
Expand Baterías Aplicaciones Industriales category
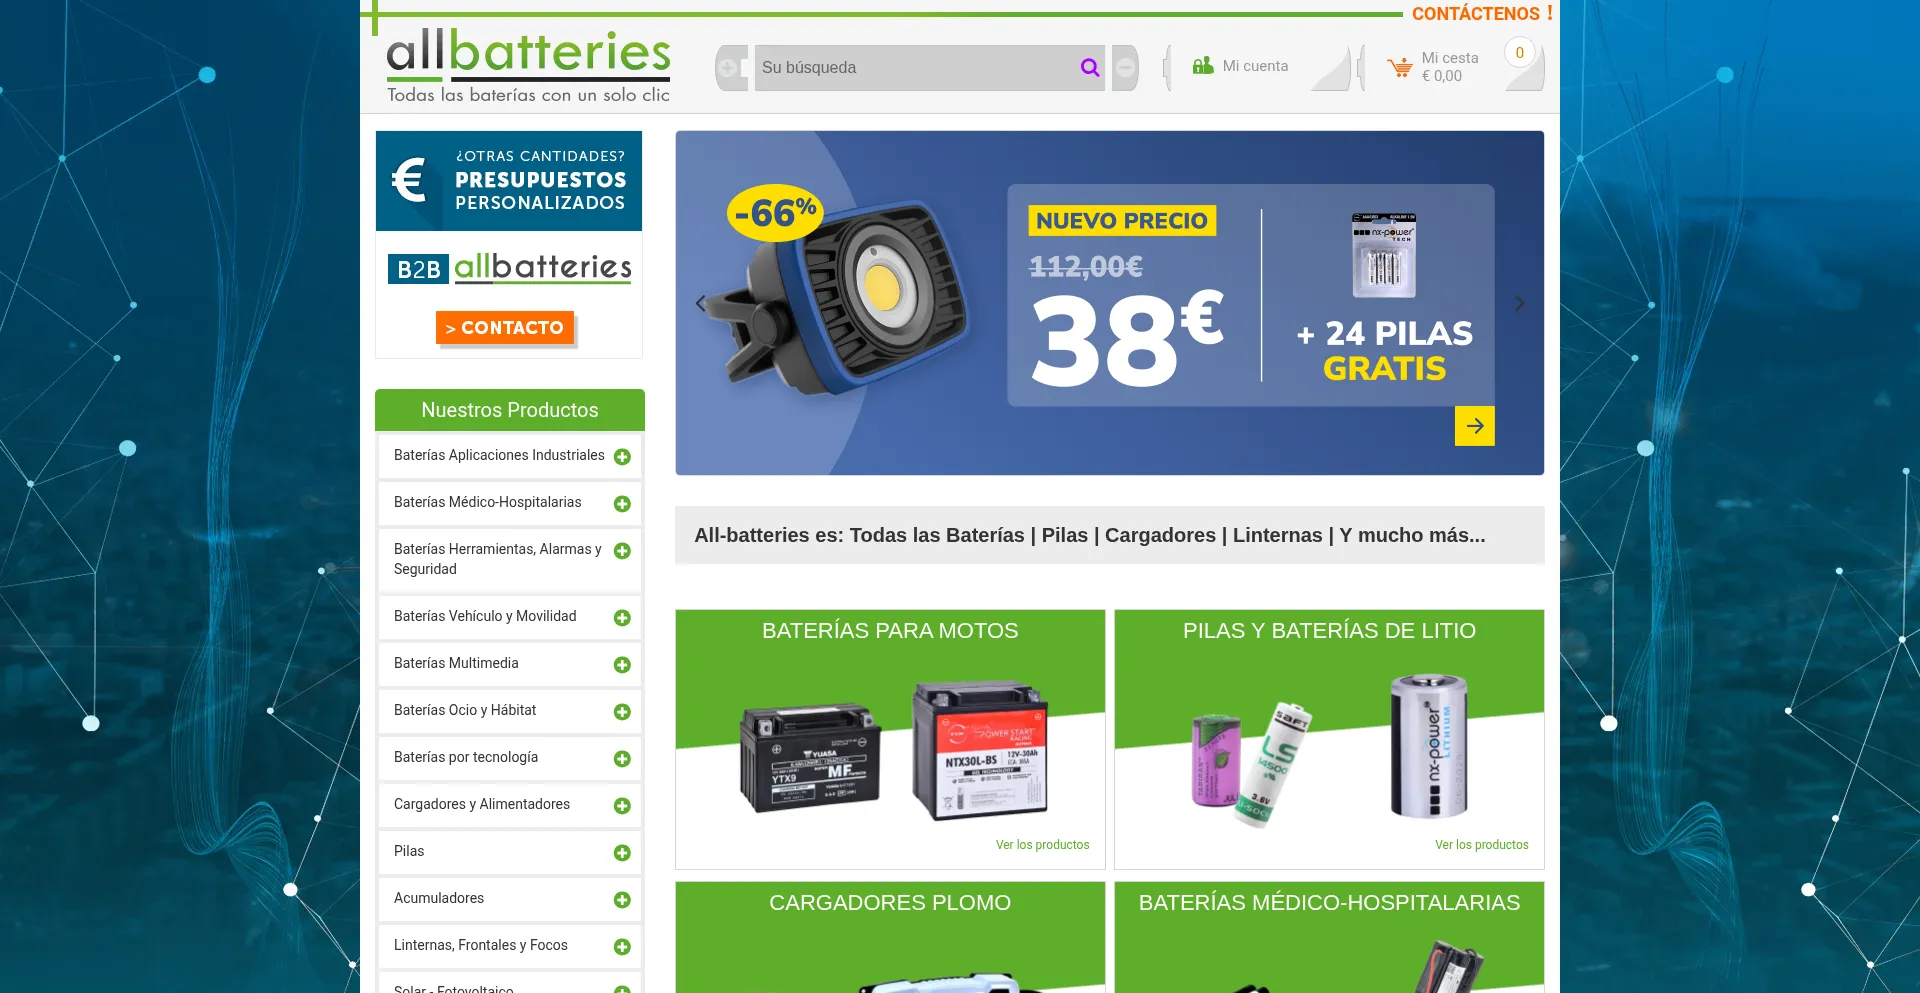(622, 457)
